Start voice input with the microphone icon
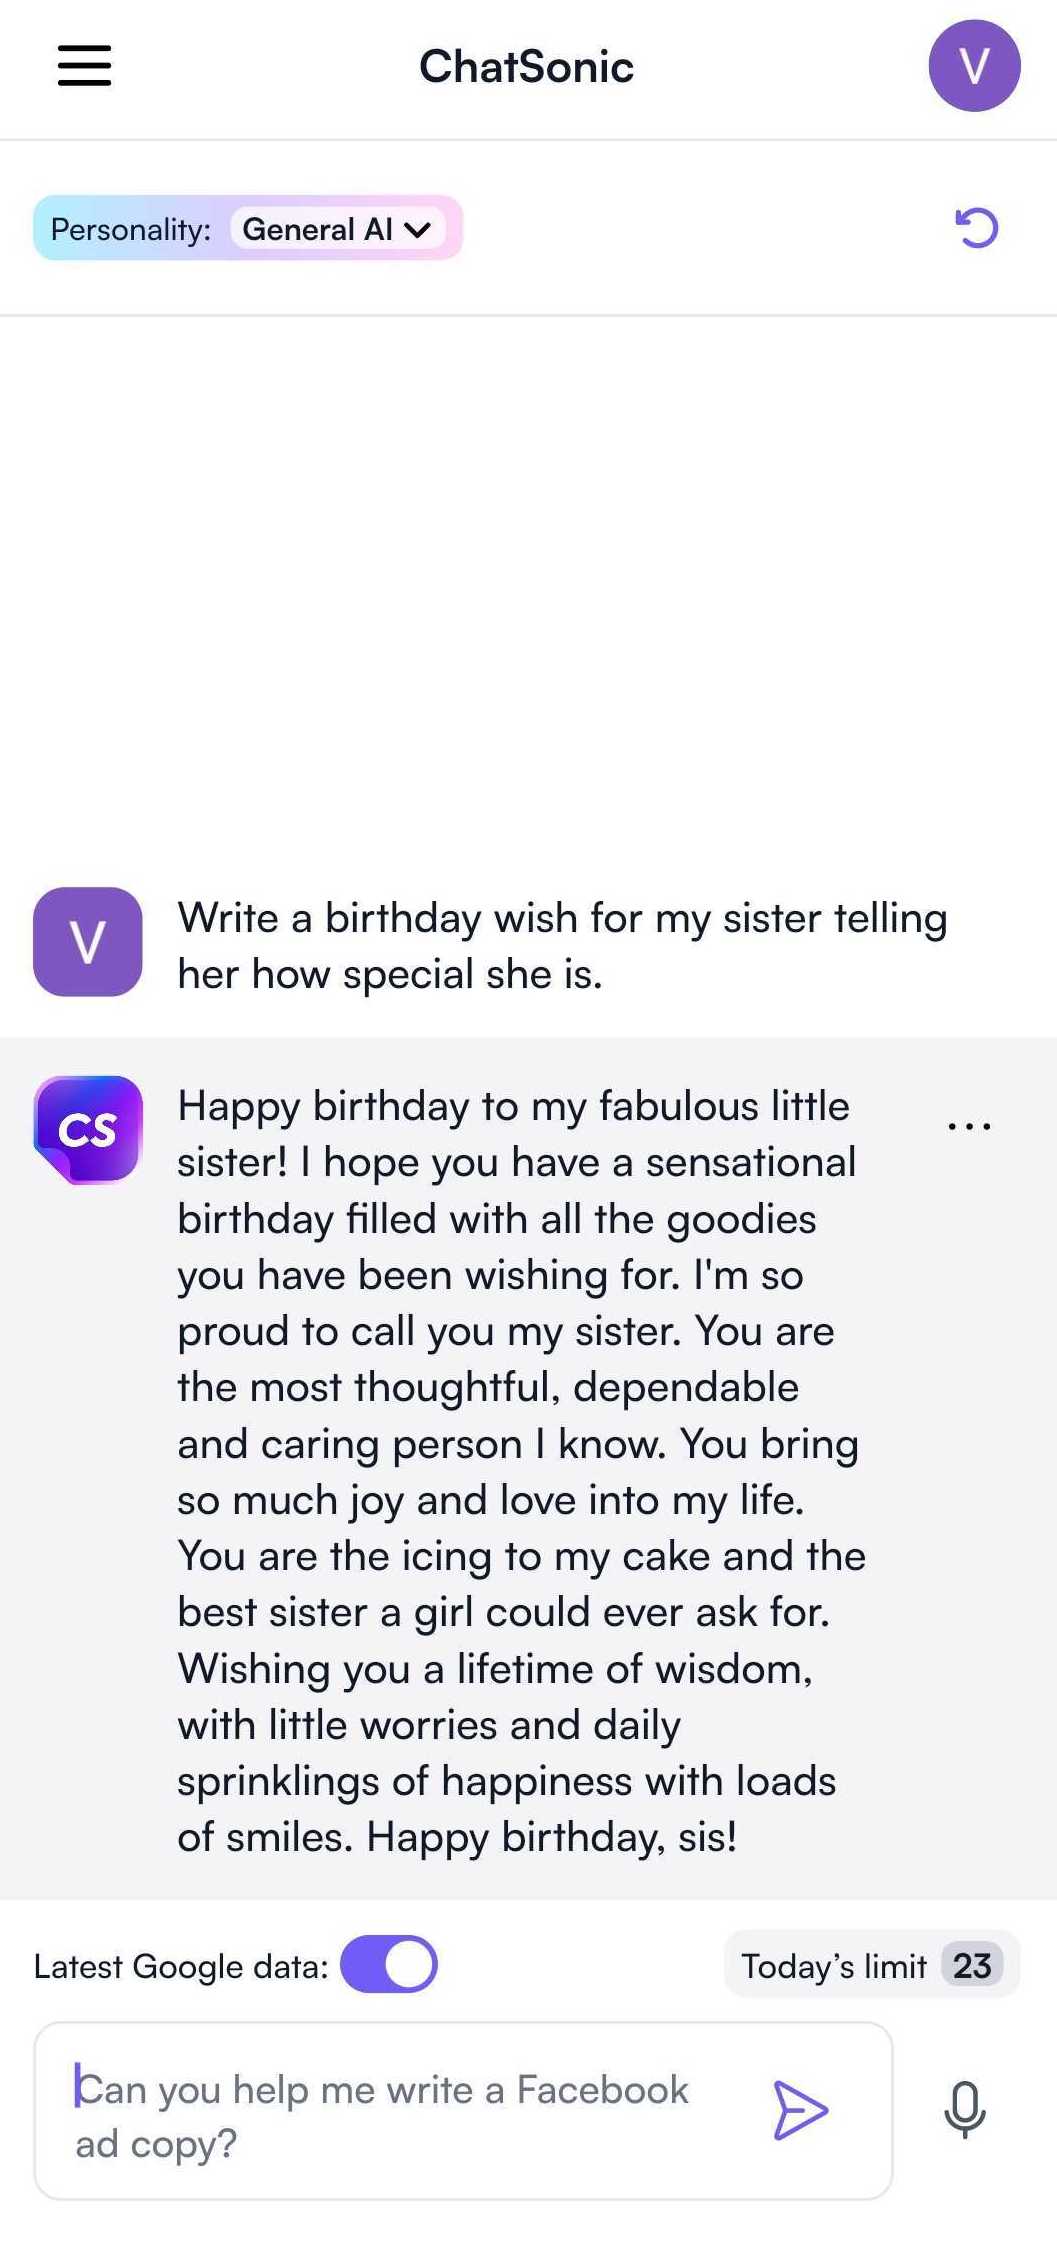 pos(965,2109)
